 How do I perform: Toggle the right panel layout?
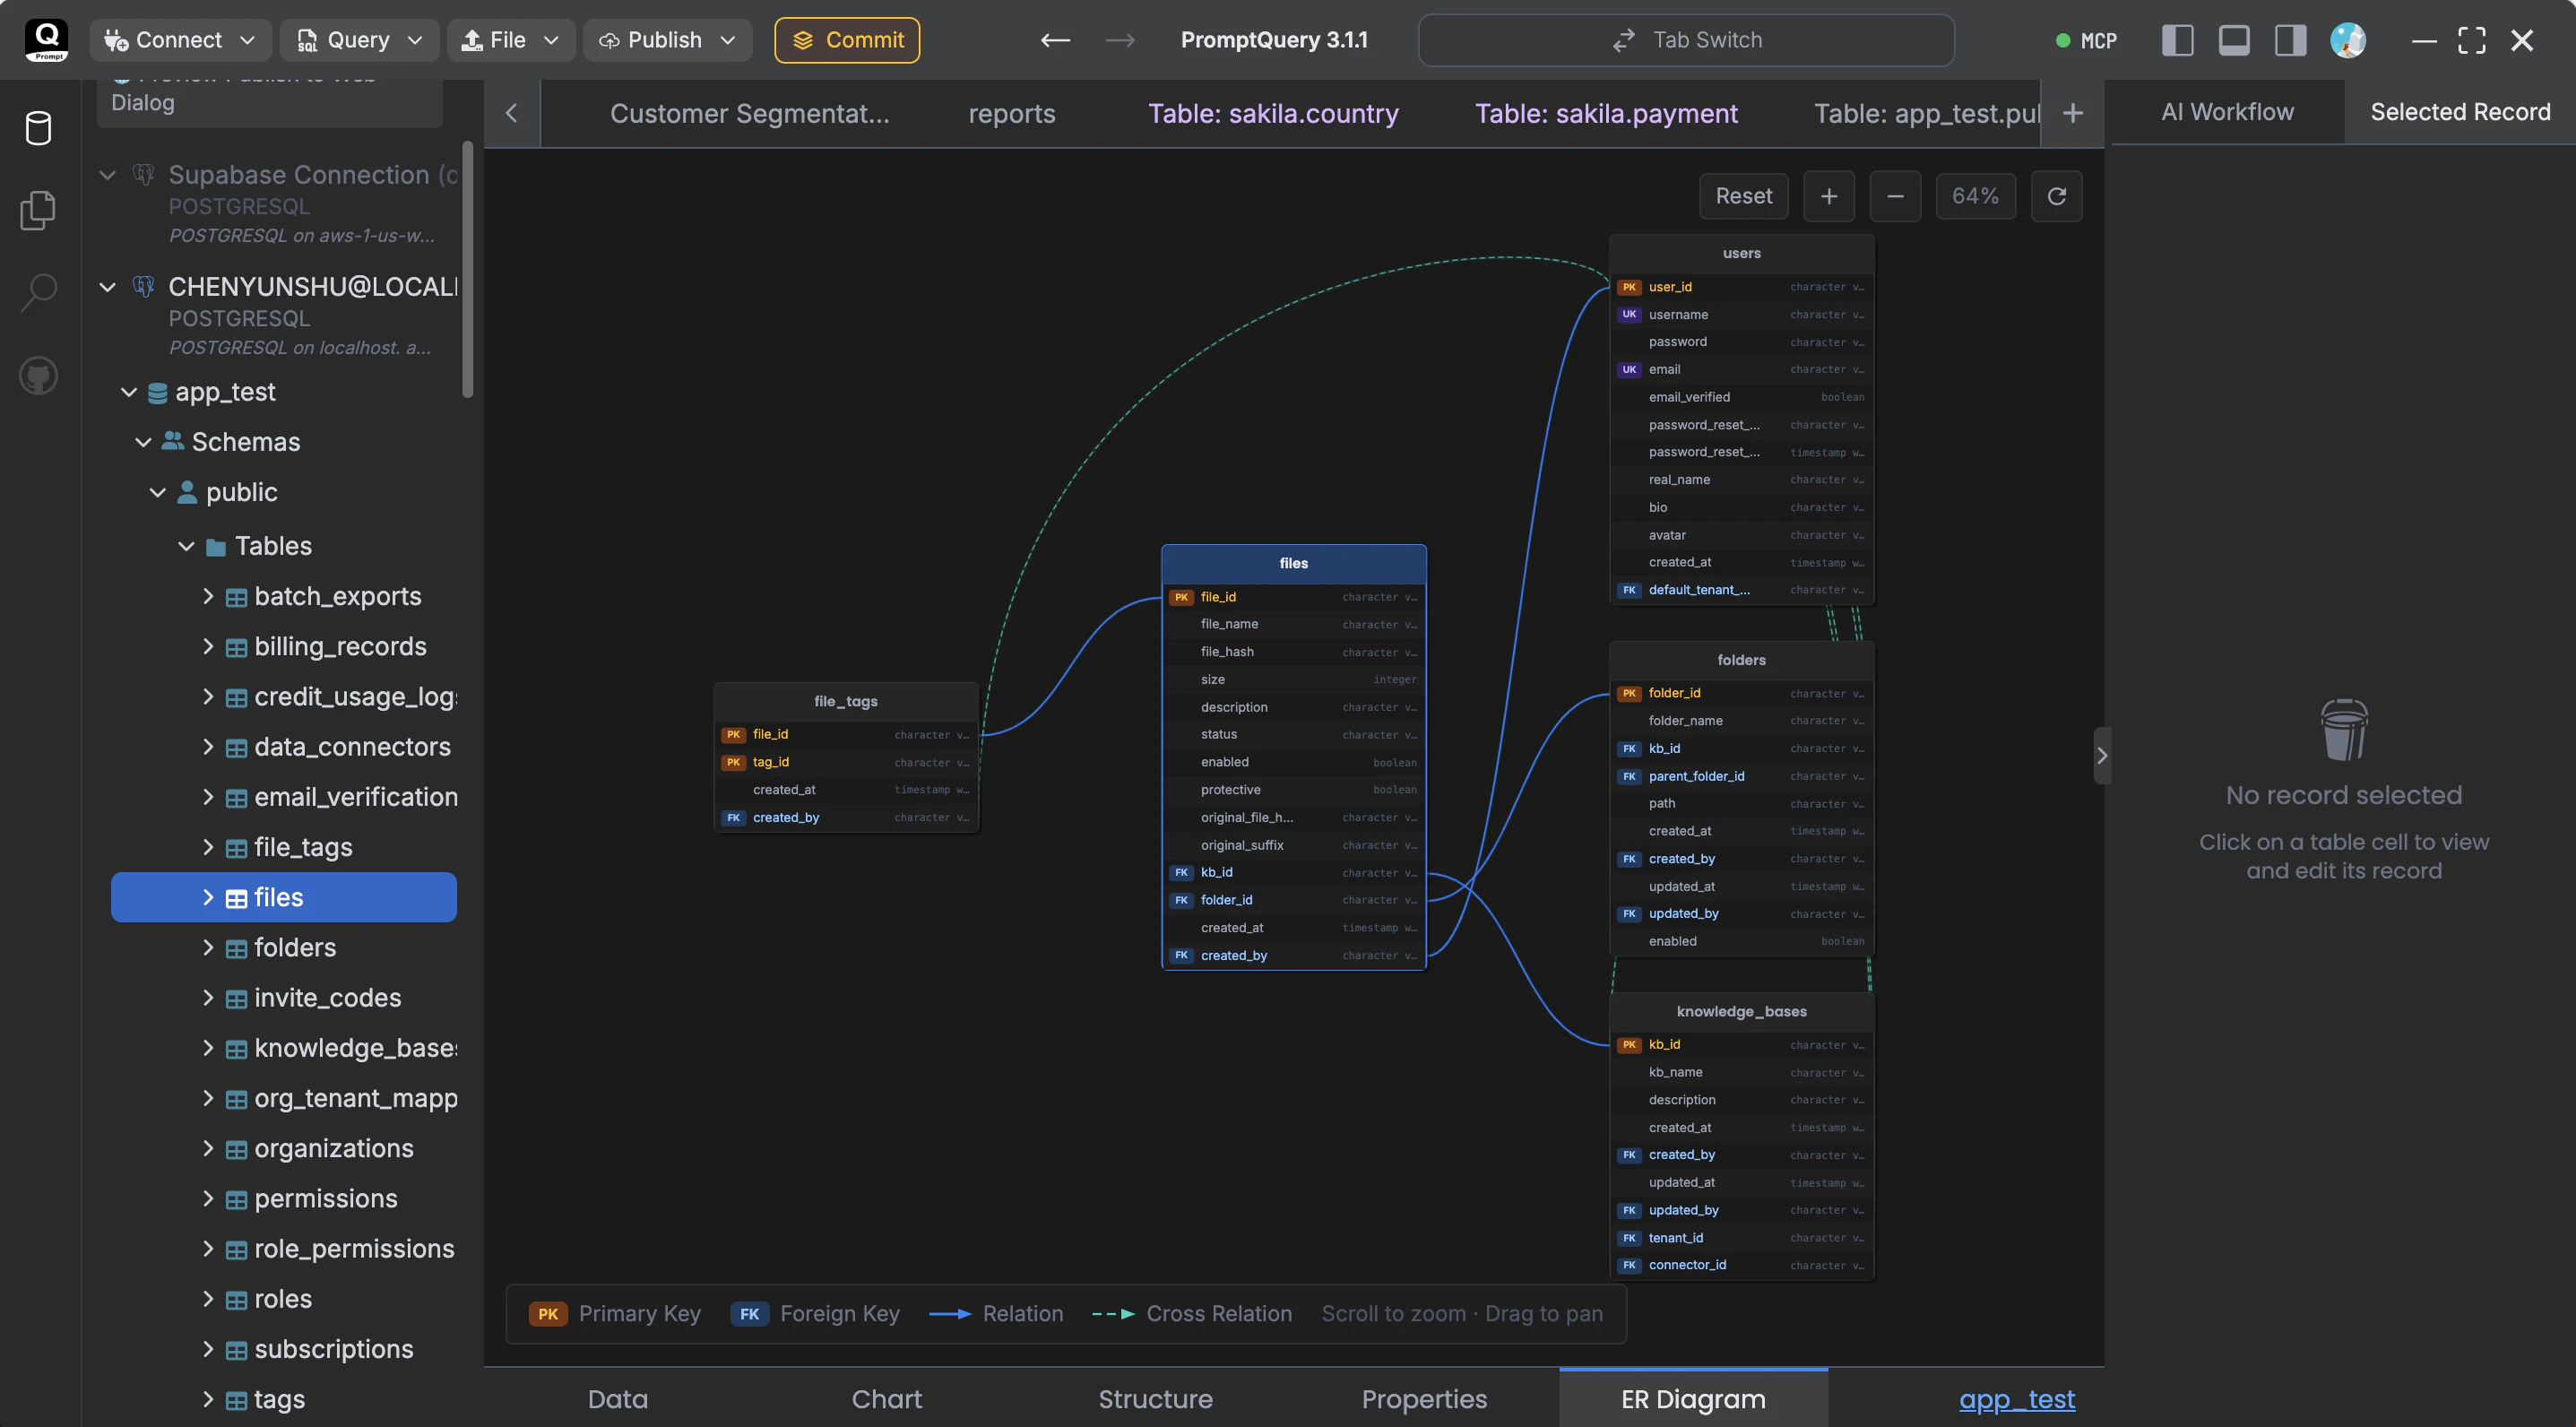tap(2290, 40)
